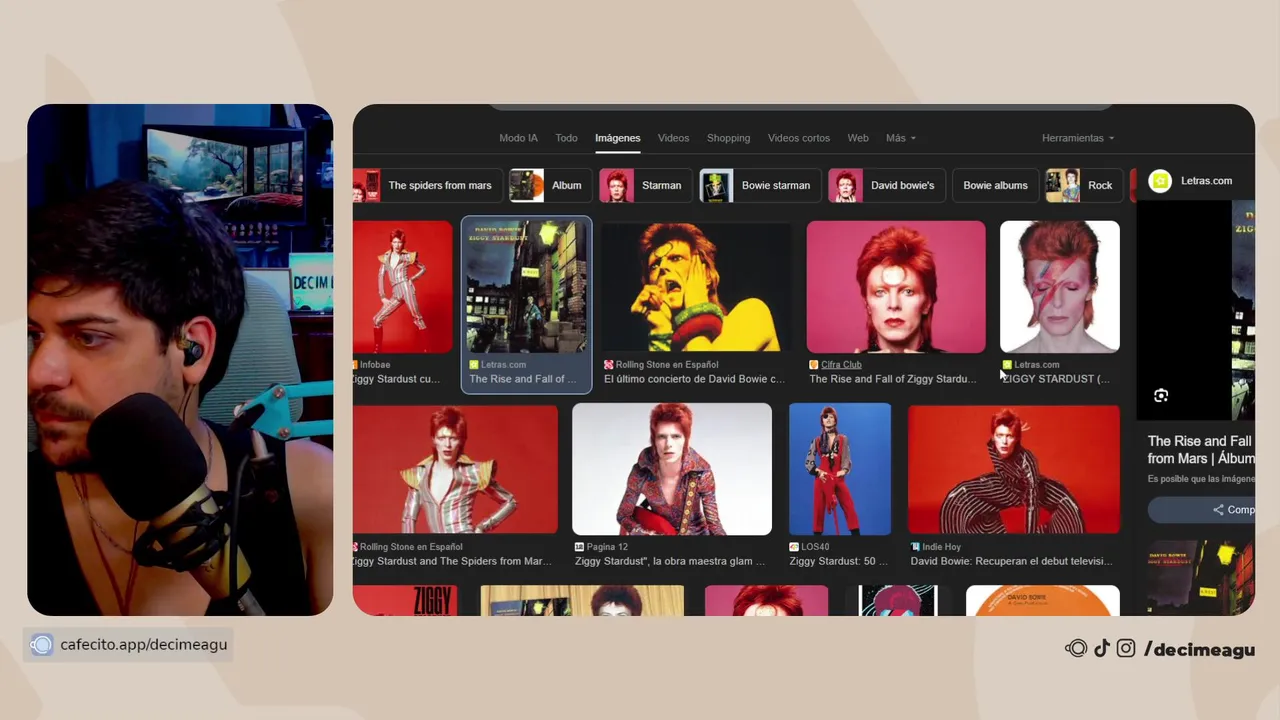The image size is (1280, 720).
Task: Open the Shopping tab
Action: pos(728,138)
